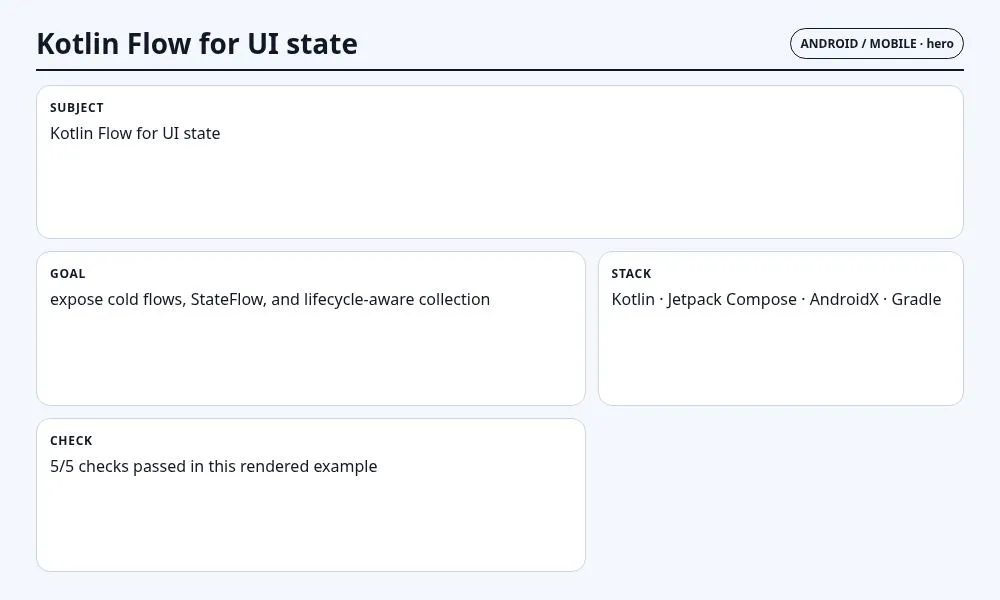The height and width of the screenshot is (600, 1000).
Task: Click the CHECK label
Action: 71,441
